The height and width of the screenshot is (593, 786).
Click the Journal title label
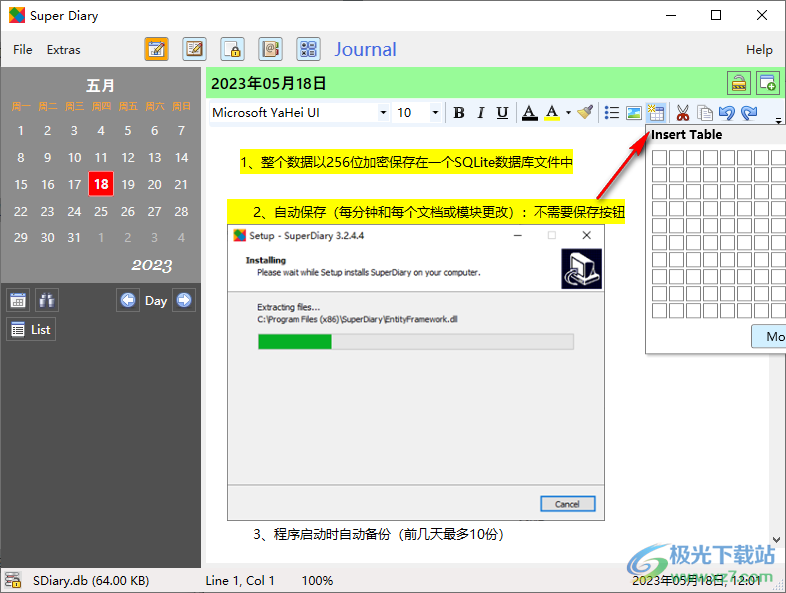[365, 49]
